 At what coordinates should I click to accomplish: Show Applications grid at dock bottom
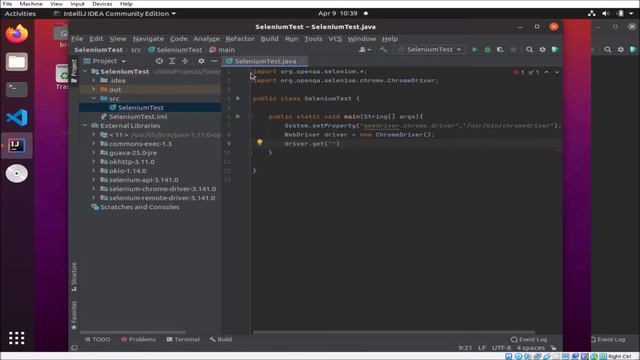coord(17,338)
